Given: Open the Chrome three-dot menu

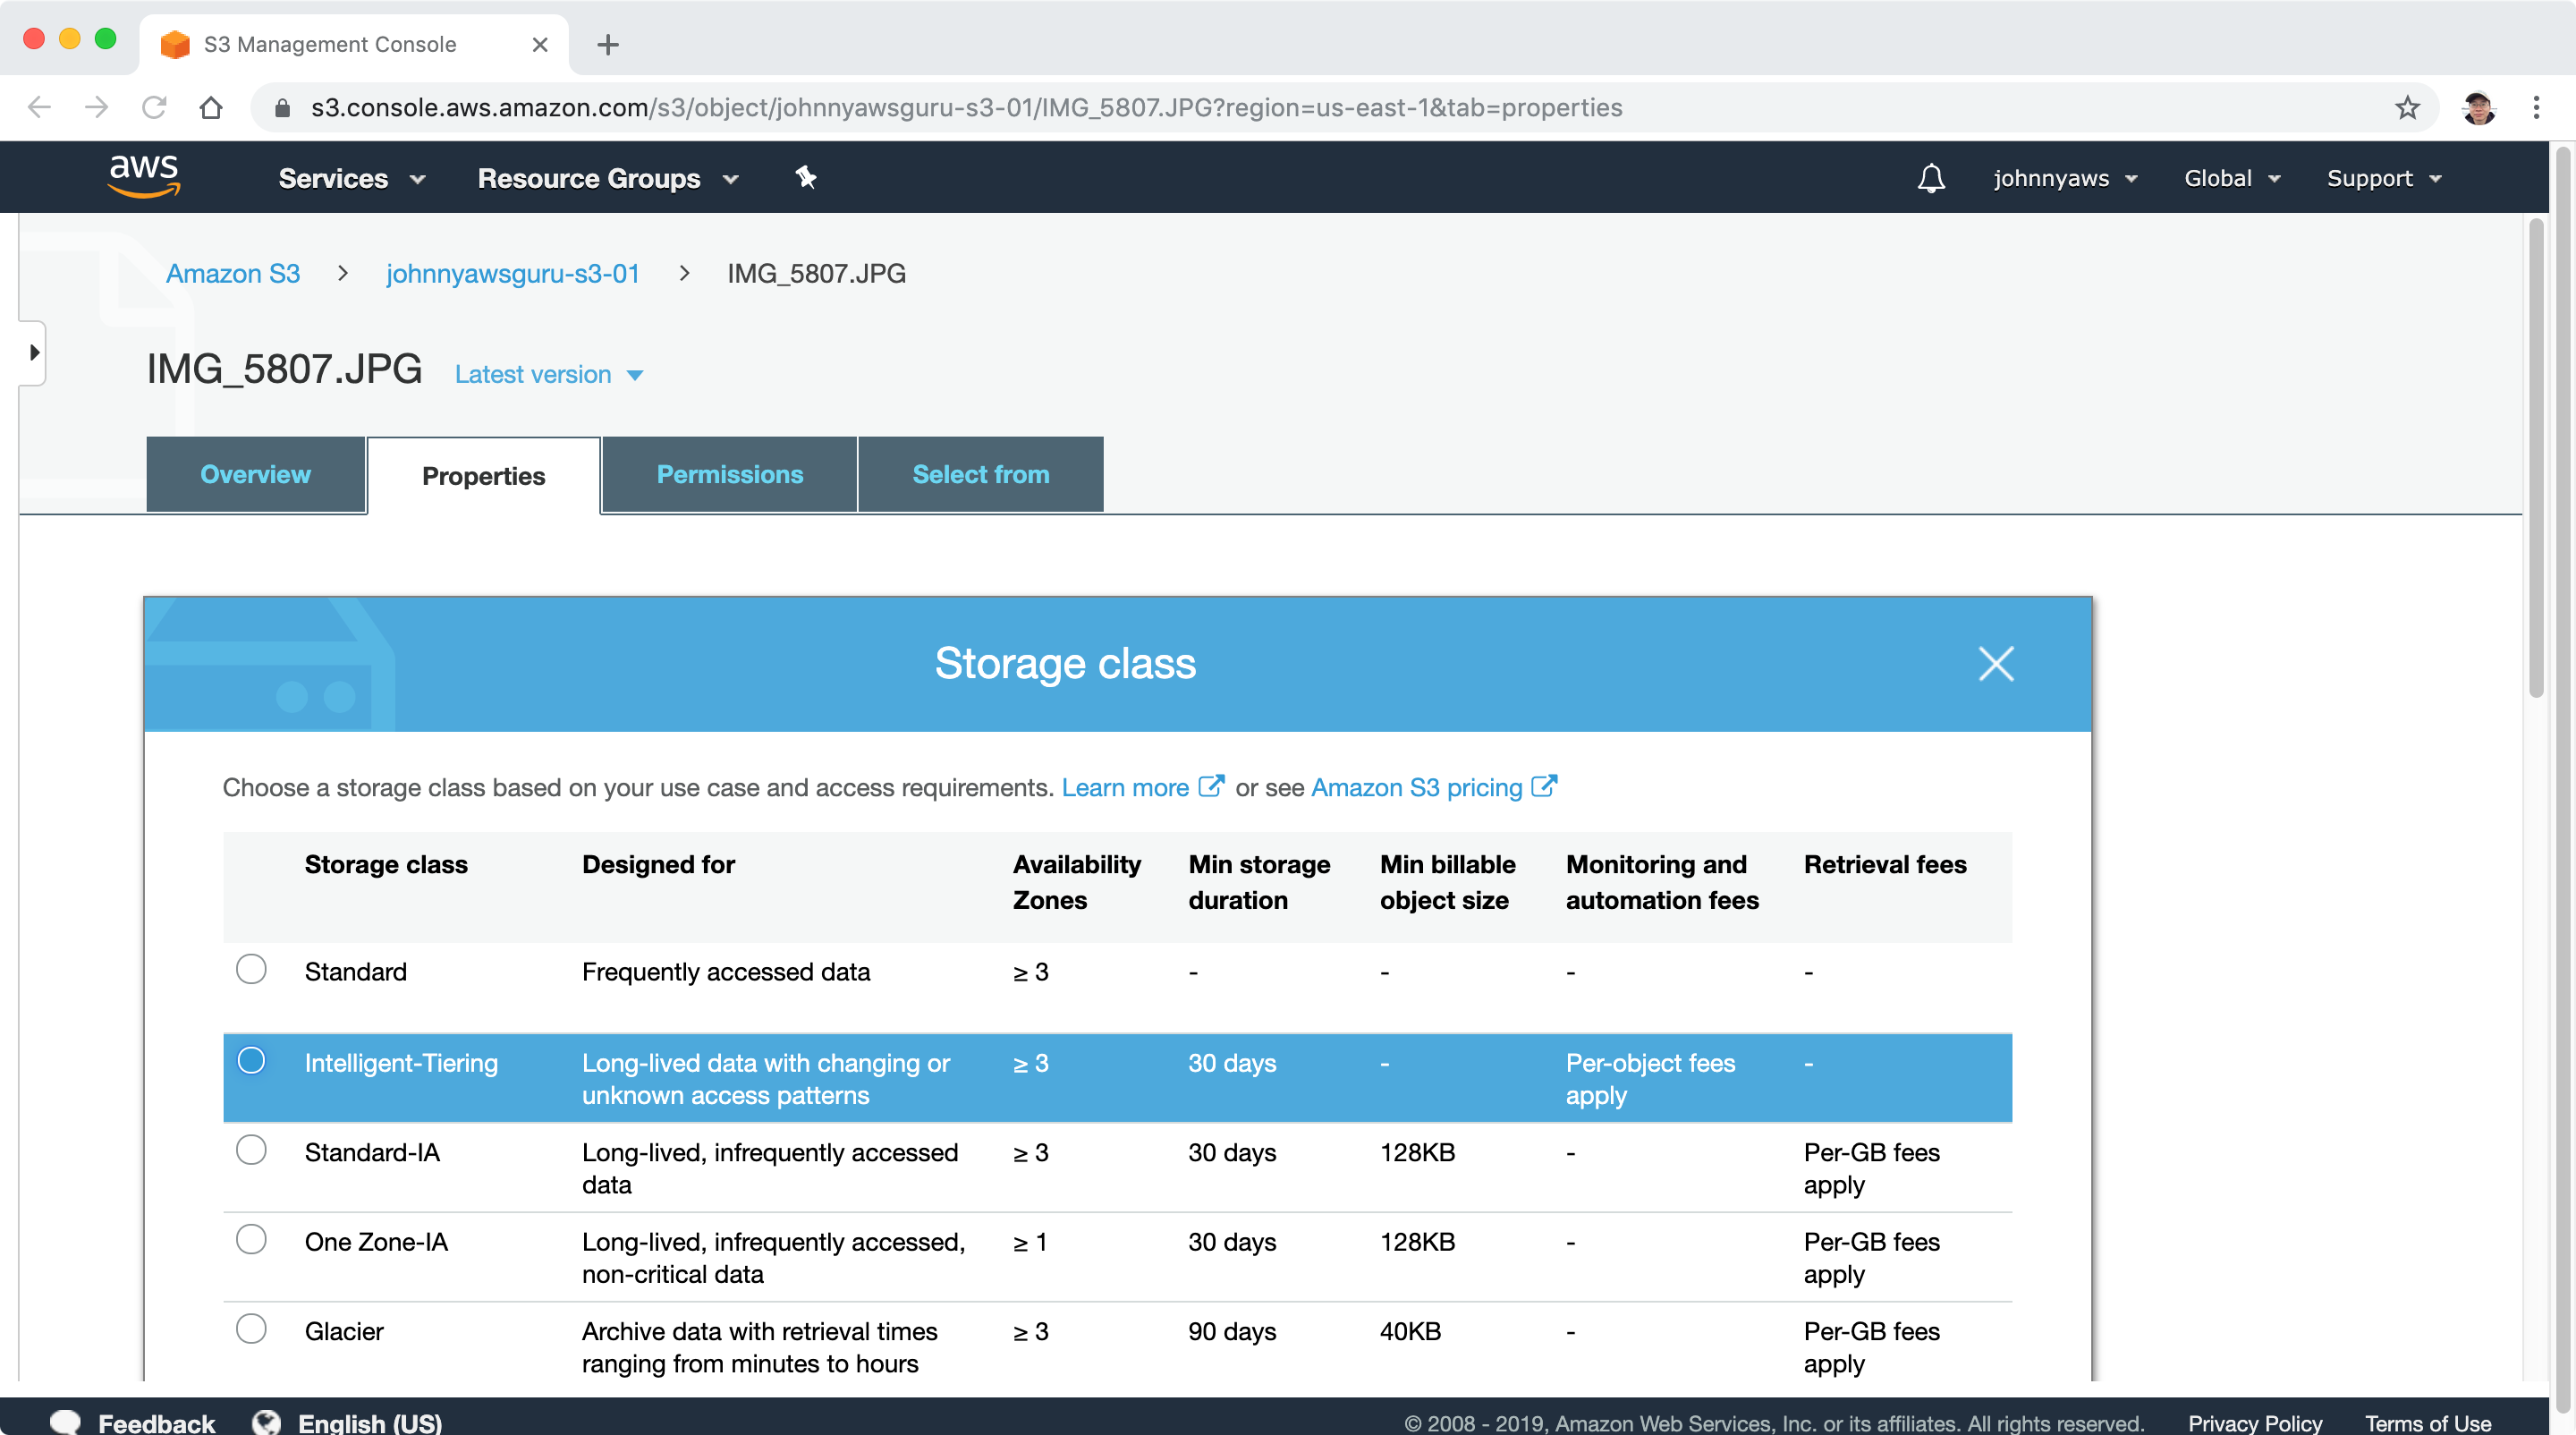Looking at the screenshot, I should tap(2536, 107).
